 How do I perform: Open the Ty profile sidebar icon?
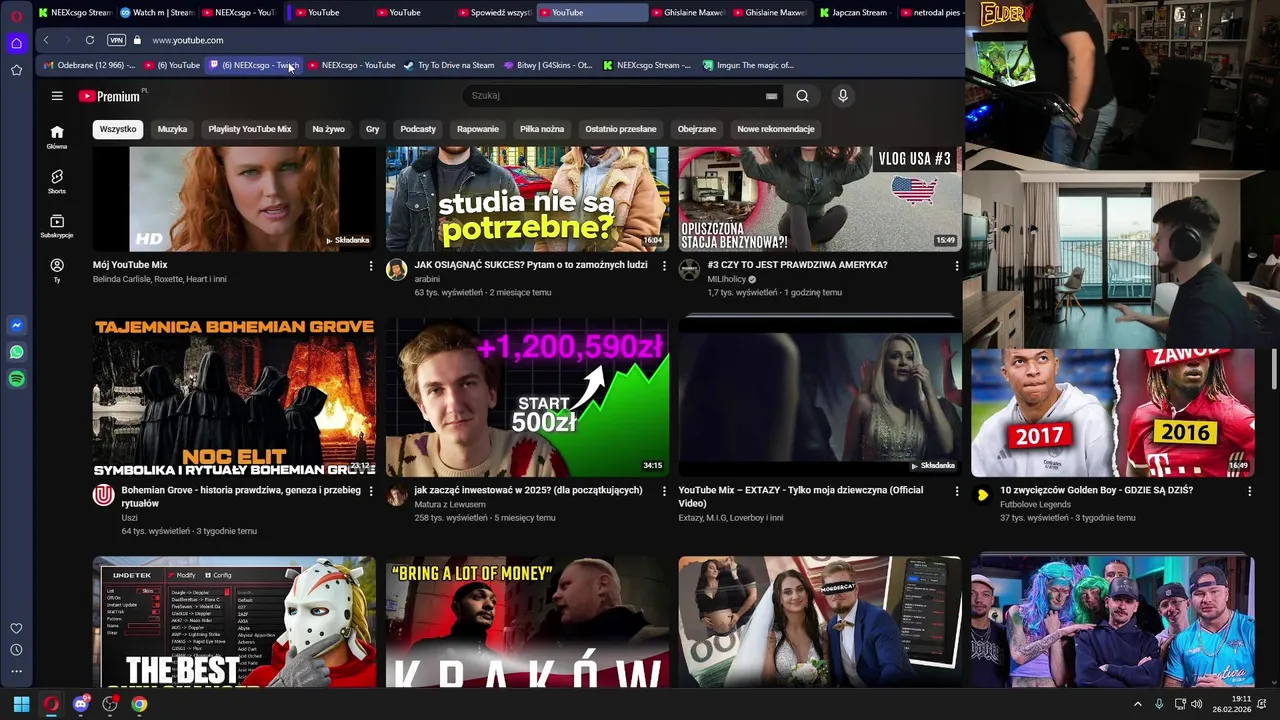click(57, 270)
